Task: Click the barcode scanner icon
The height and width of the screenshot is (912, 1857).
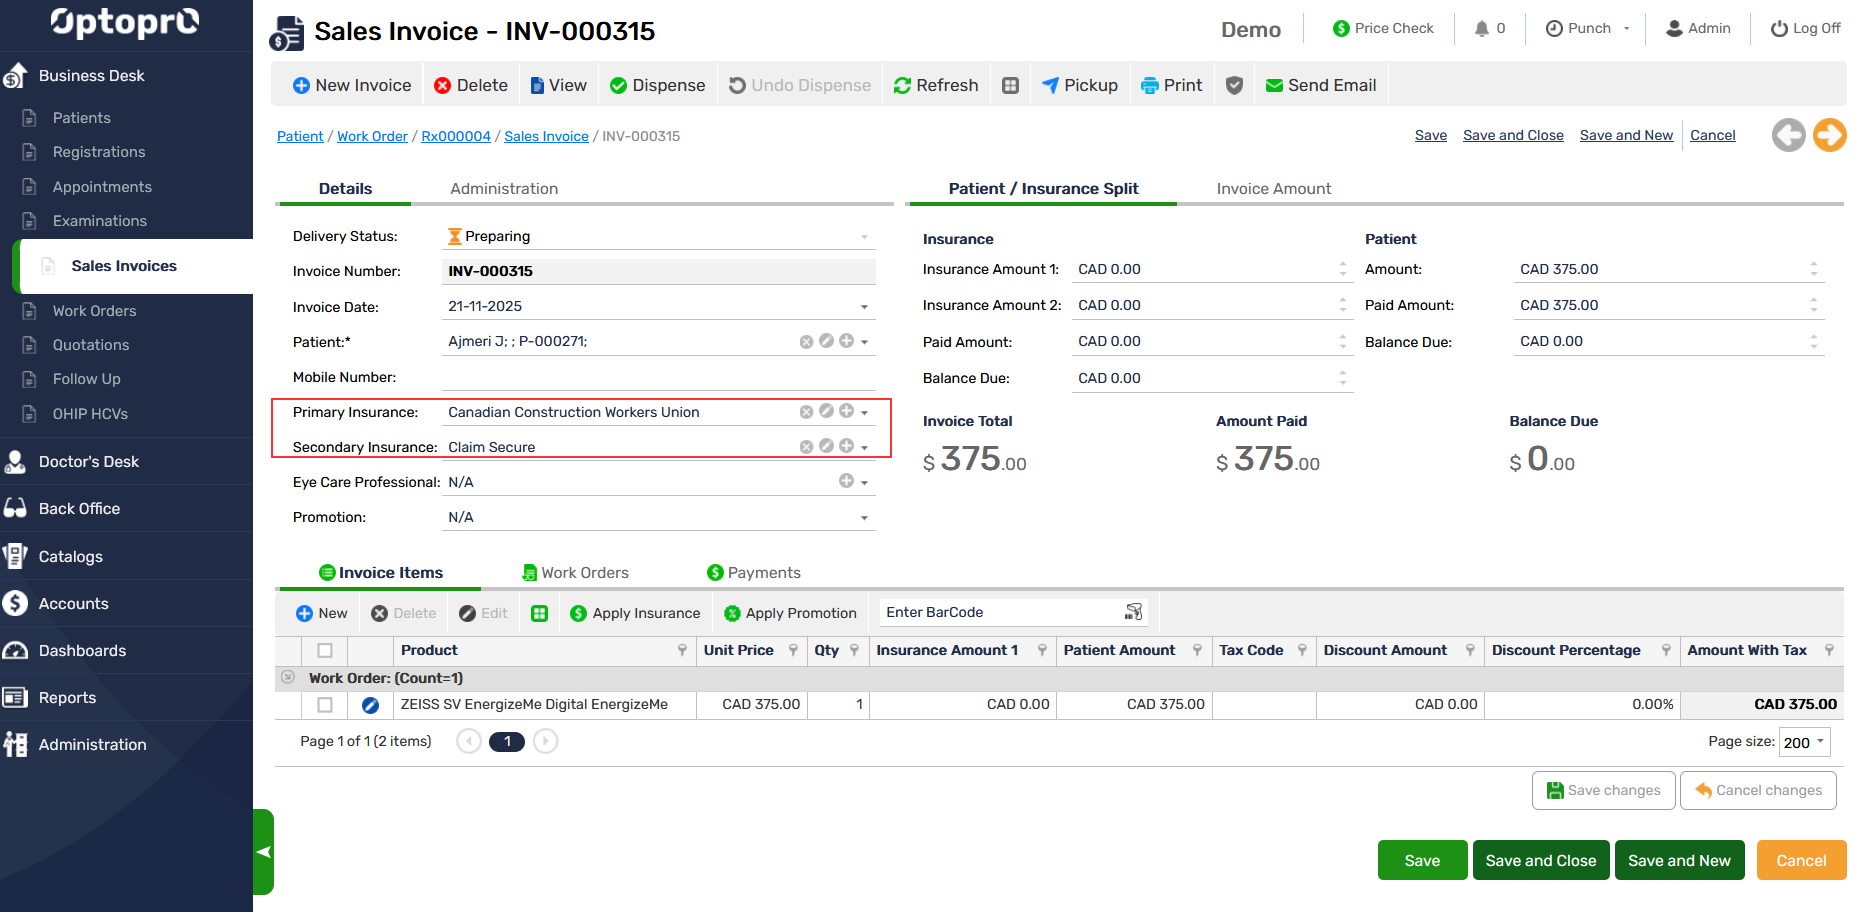Action: pyautogui.click(x=1133, y=612)
